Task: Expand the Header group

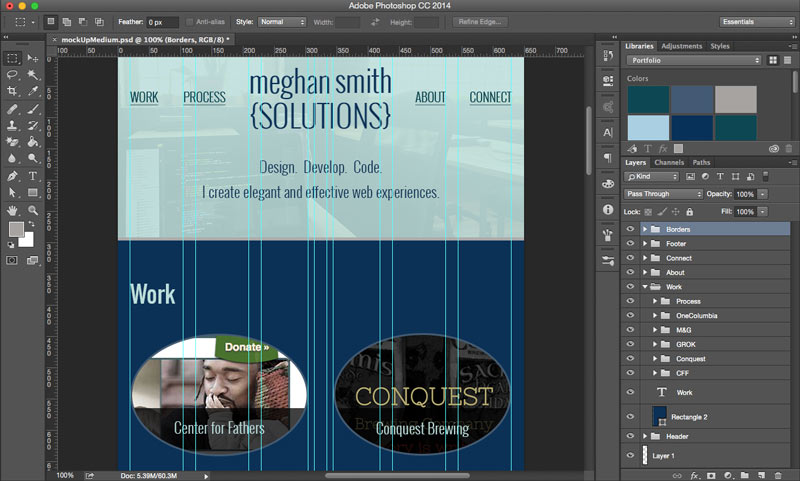Action: tap(645, 436)
